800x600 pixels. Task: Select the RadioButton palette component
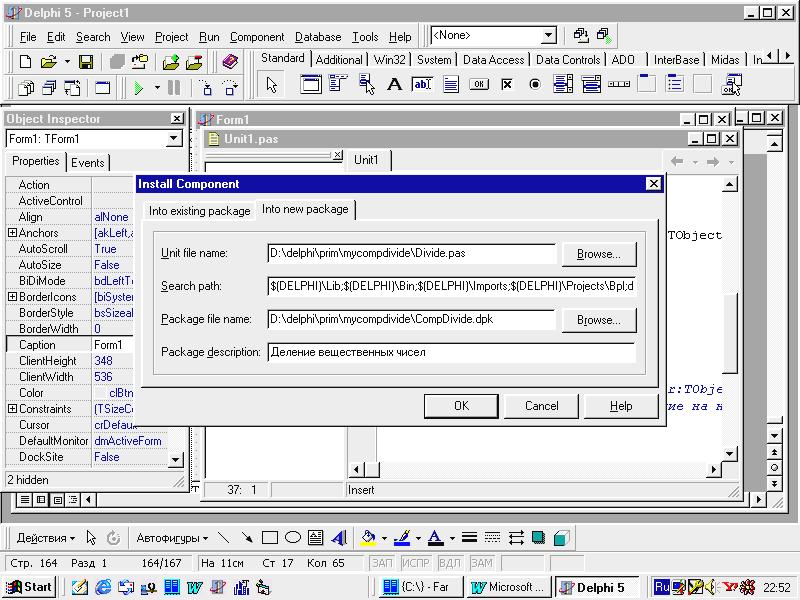coord(535,84)
